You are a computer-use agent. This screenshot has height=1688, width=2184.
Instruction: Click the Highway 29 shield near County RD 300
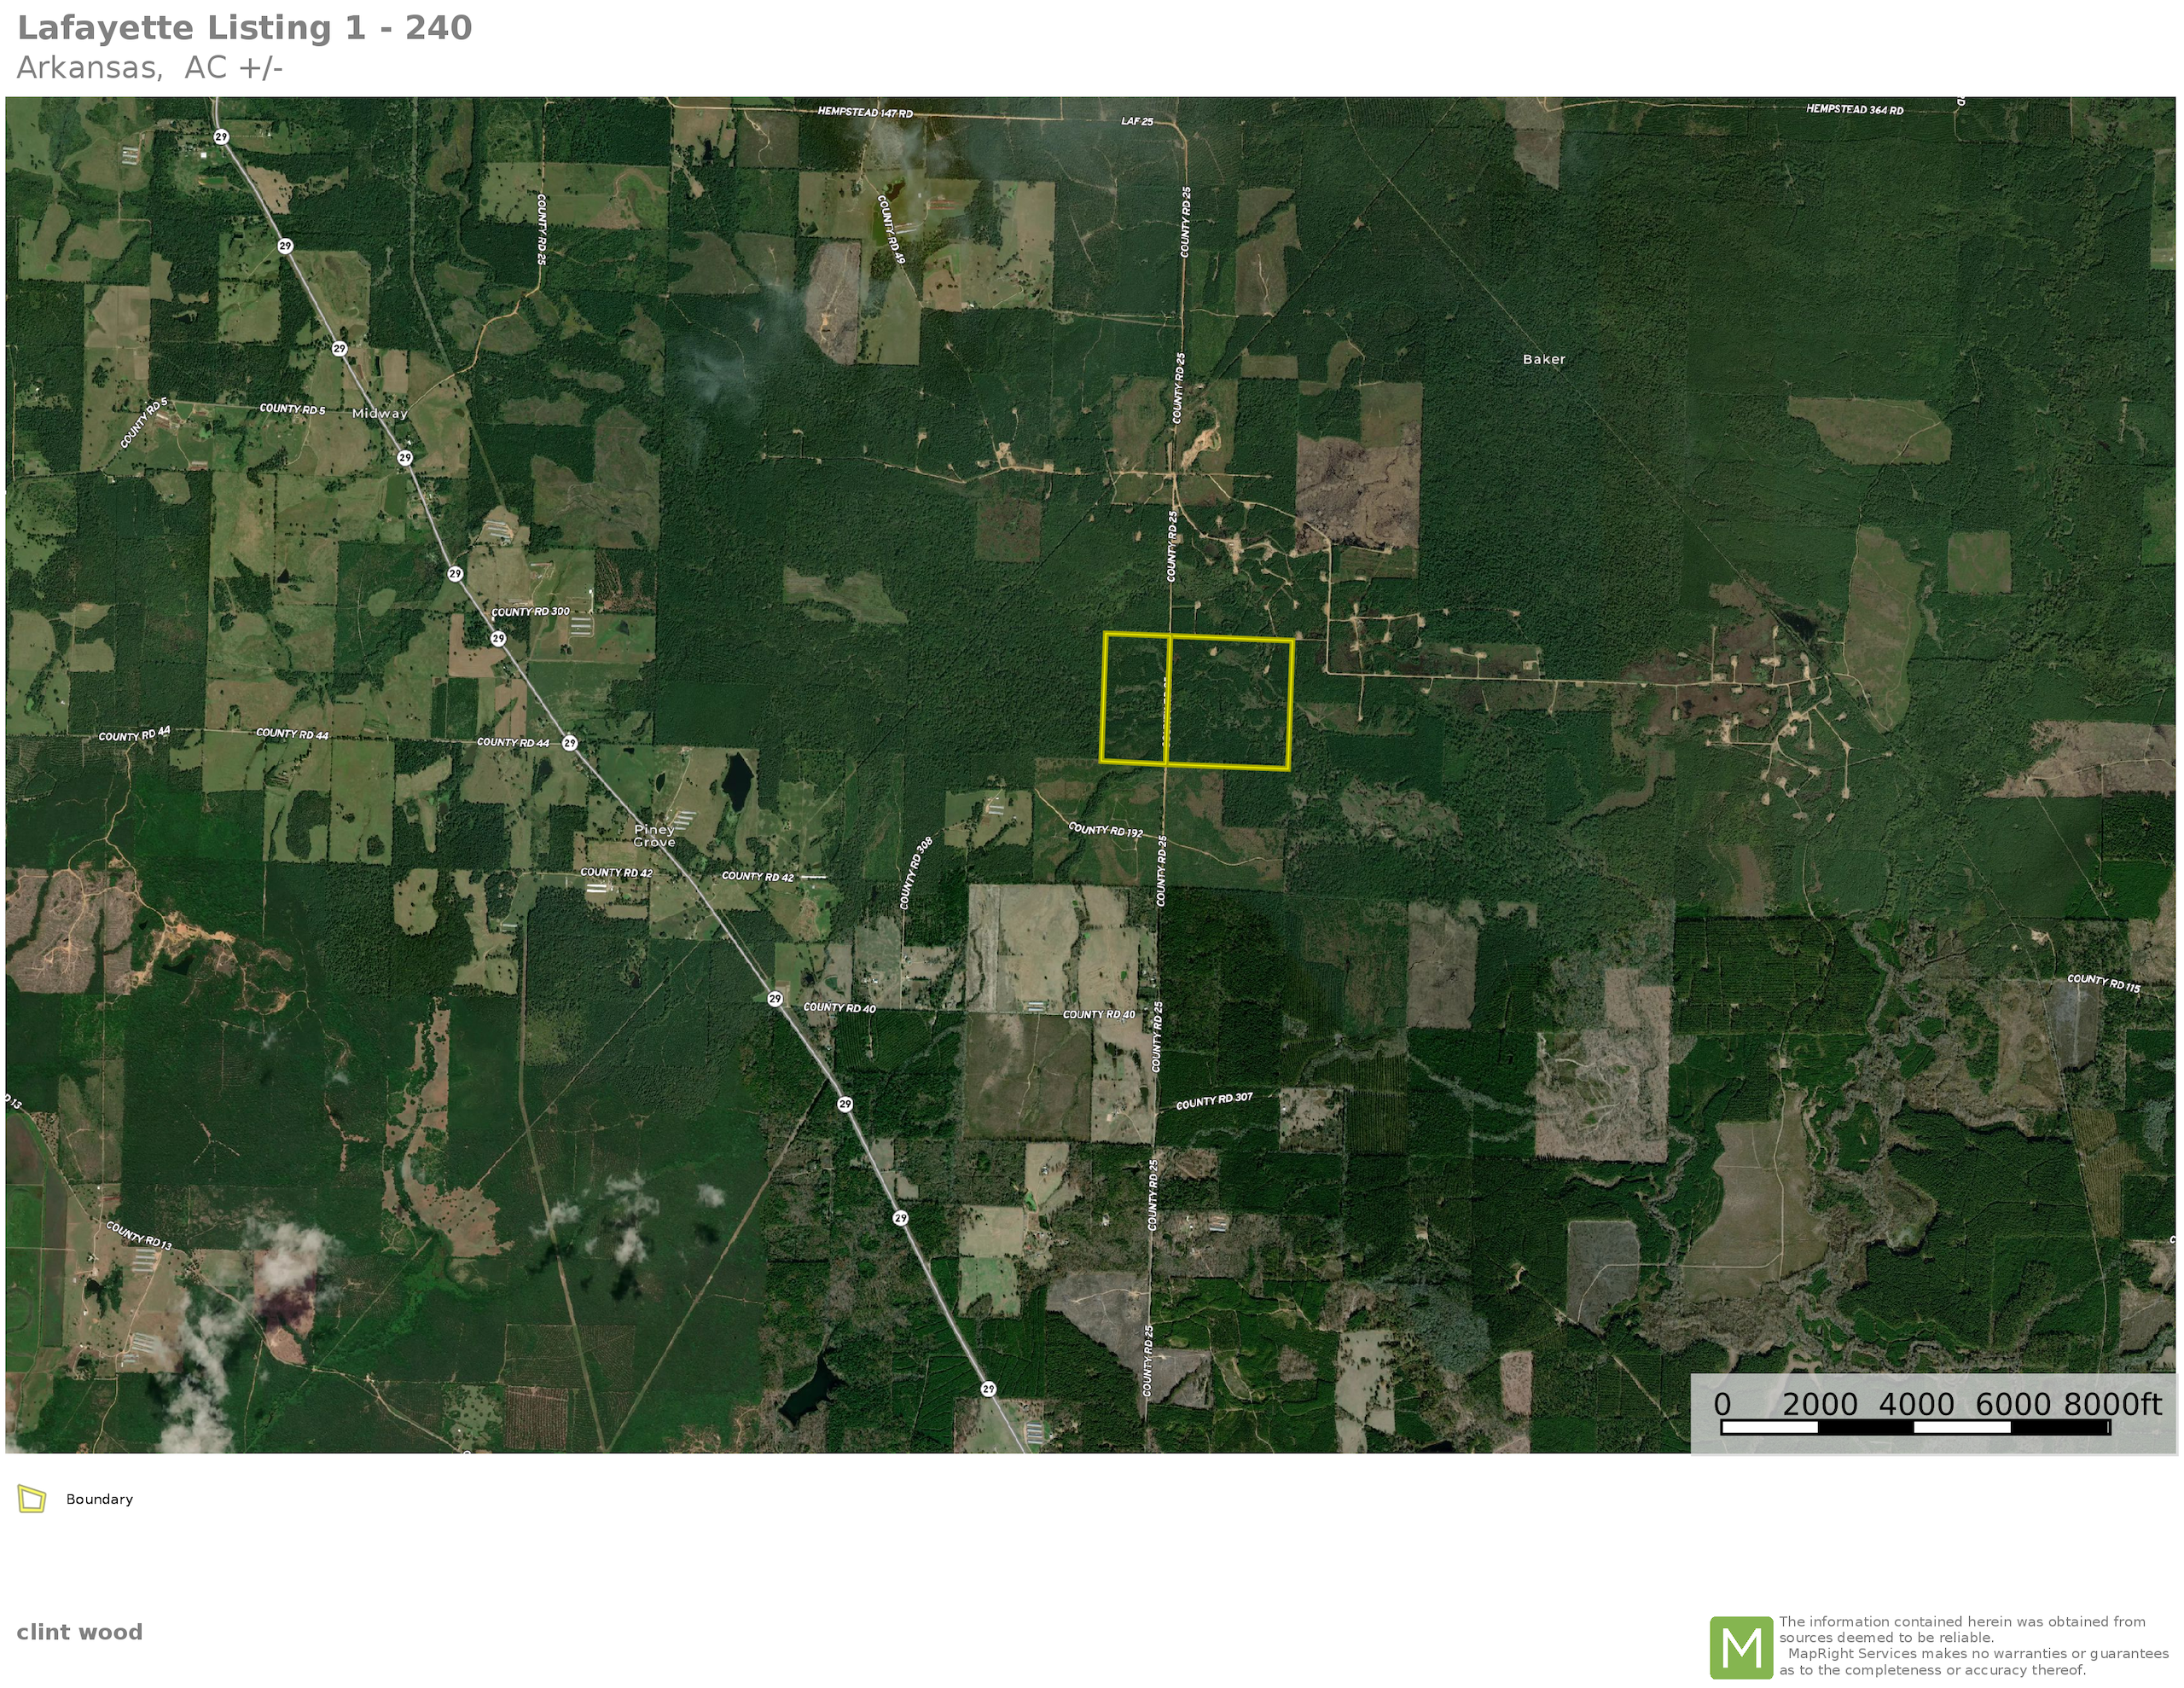click(498, 638)
